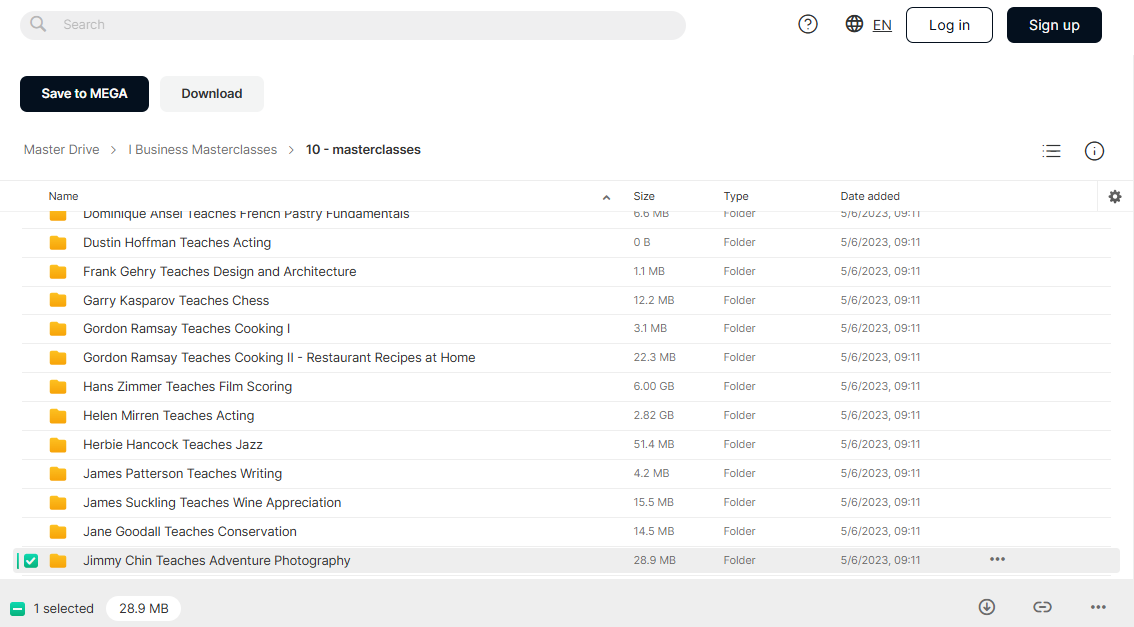Open more options for Jimmy Chin row

click(997, 559)
